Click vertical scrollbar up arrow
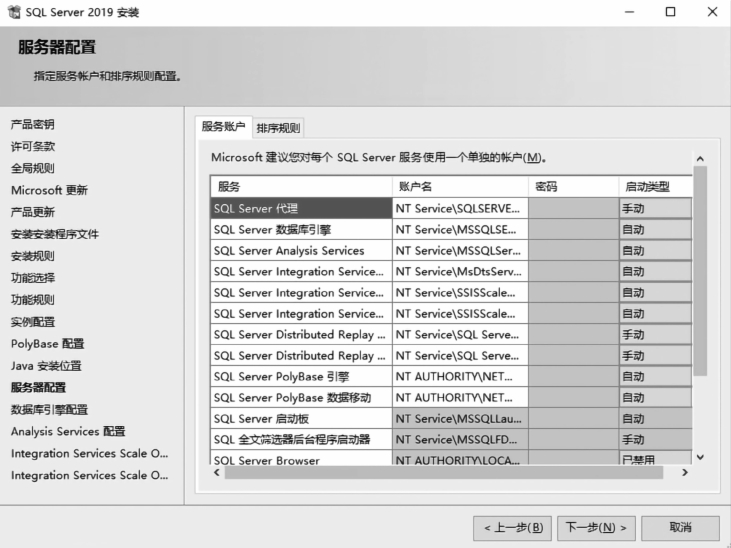 point(700,159)
